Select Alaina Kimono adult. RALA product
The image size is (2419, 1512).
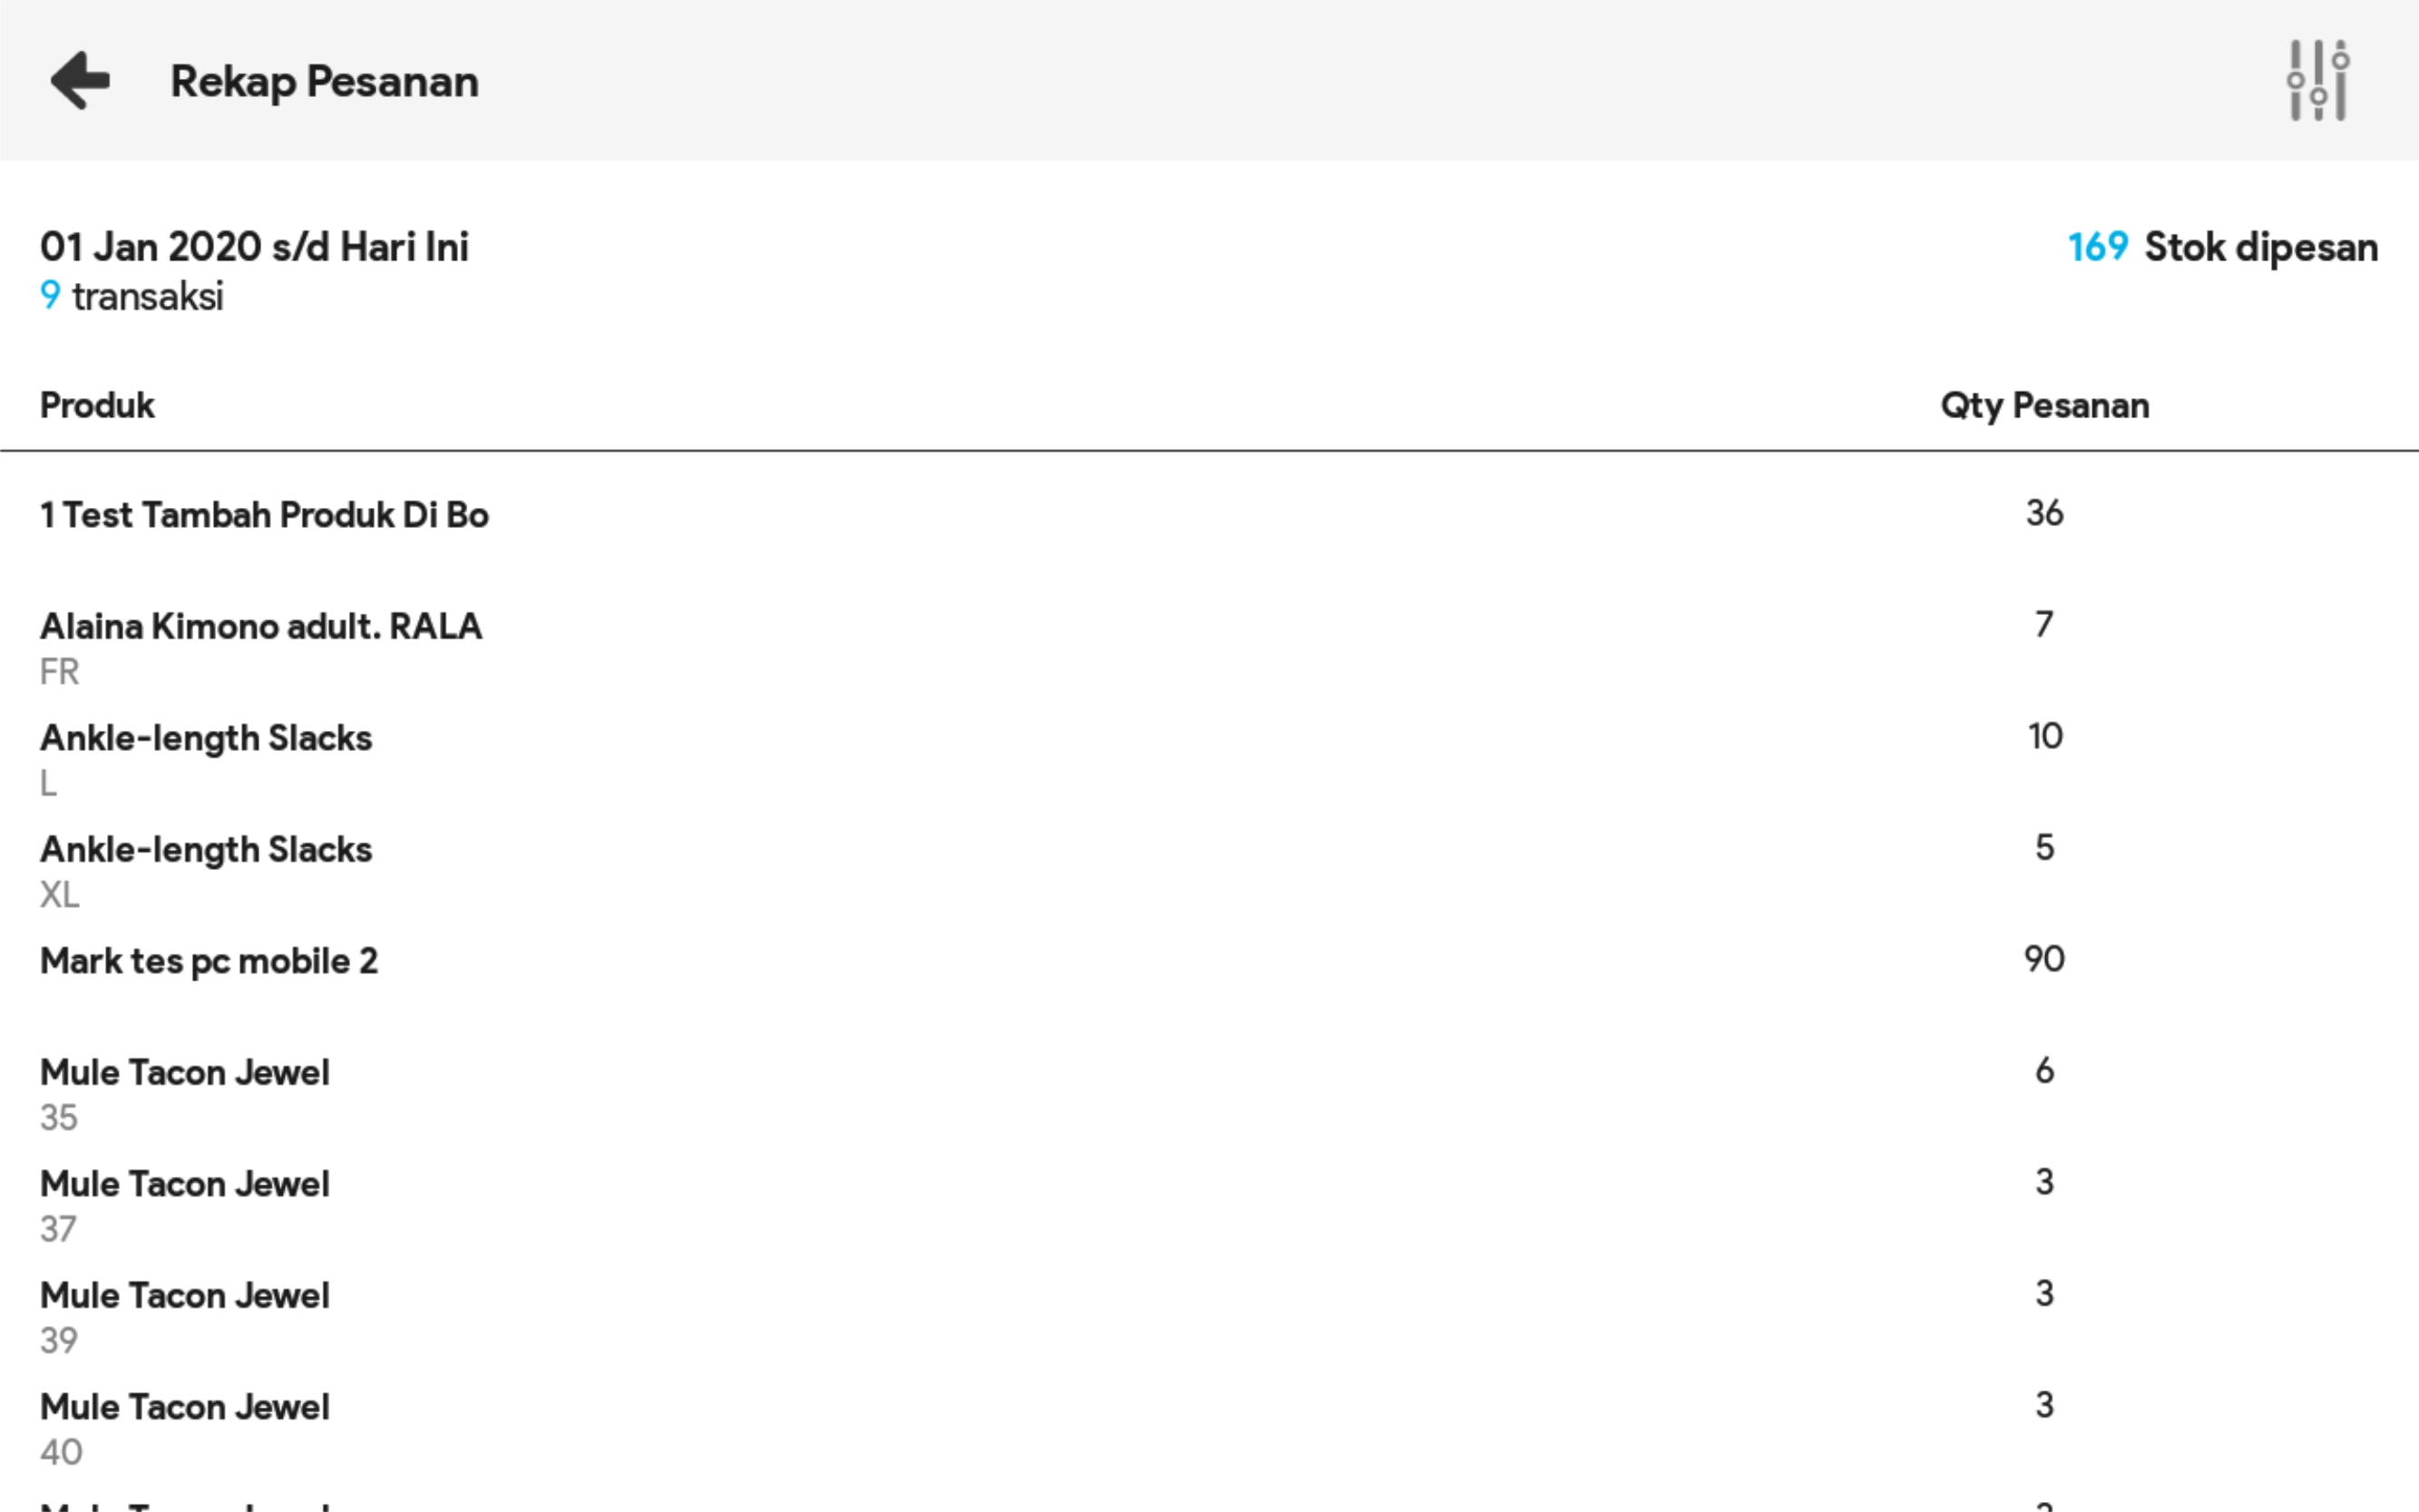(x=261, y=626)
